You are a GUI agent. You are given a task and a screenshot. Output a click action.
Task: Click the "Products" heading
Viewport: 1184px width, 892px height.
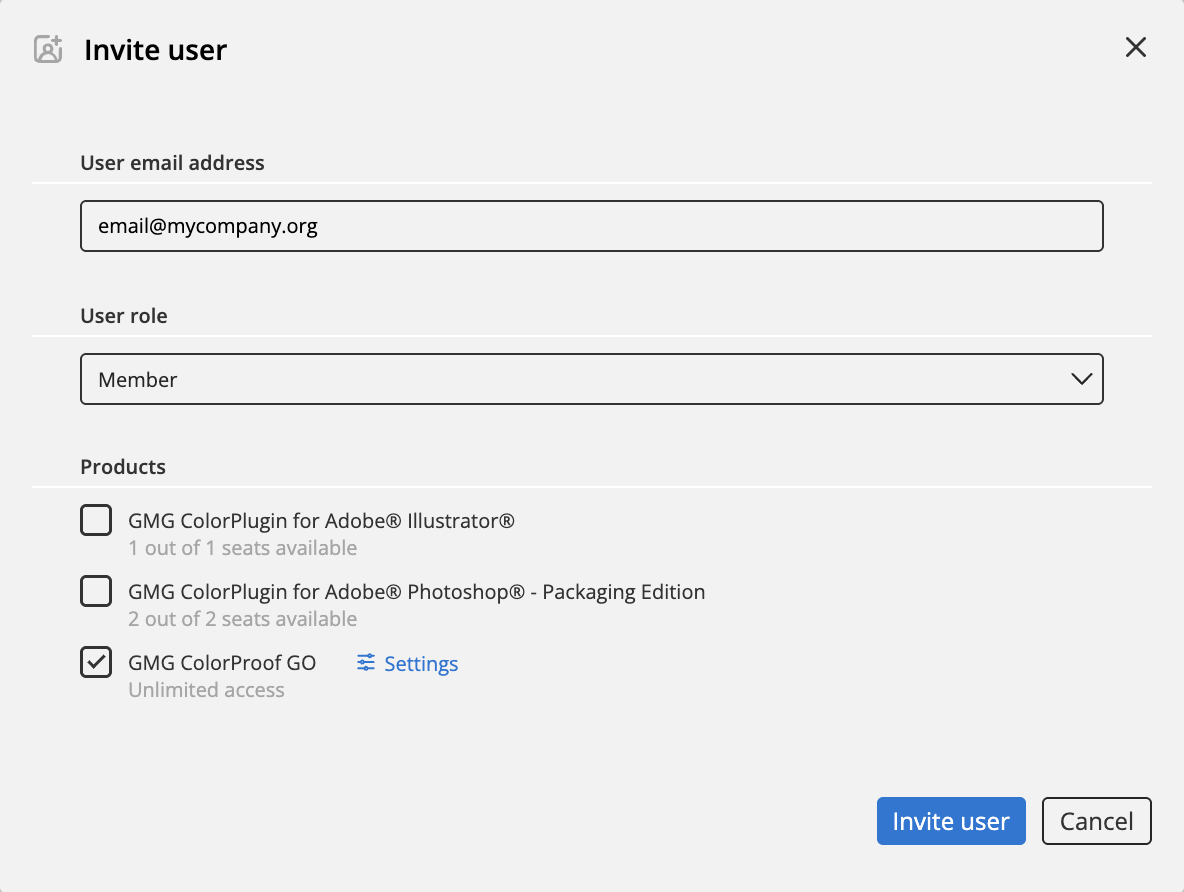[x=123, y=467]
